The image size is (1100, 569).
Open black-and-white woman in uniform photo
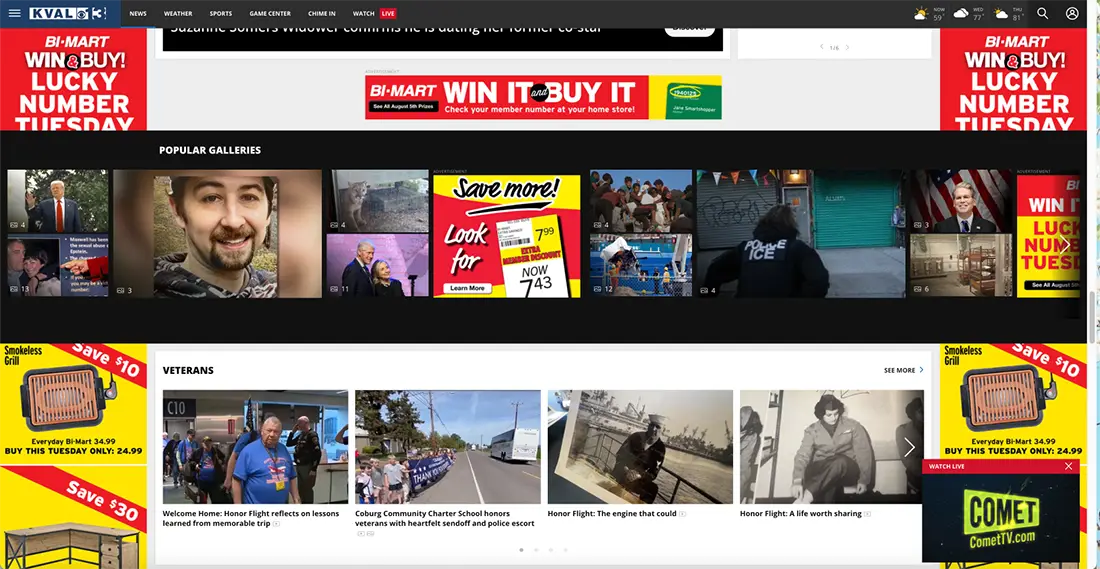[832, 447]
